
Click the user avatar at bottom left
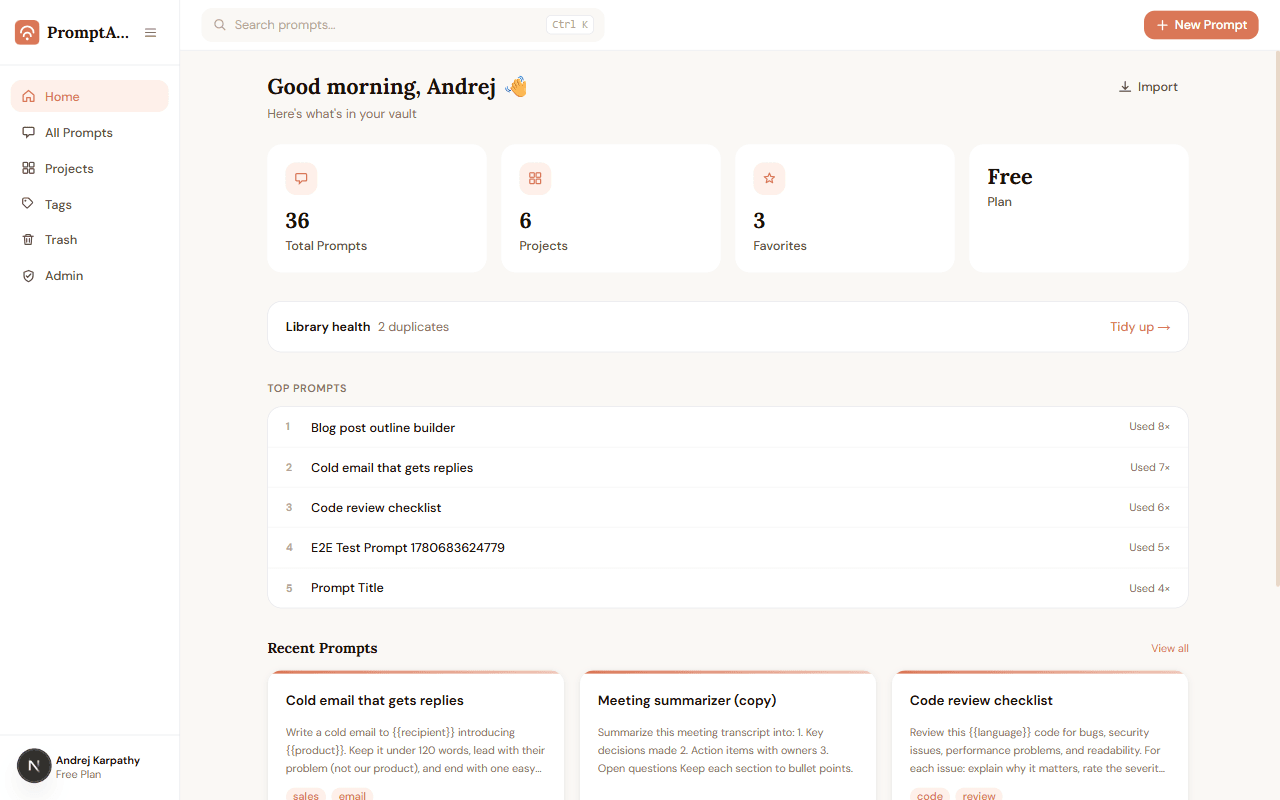(x=34, y=766)
